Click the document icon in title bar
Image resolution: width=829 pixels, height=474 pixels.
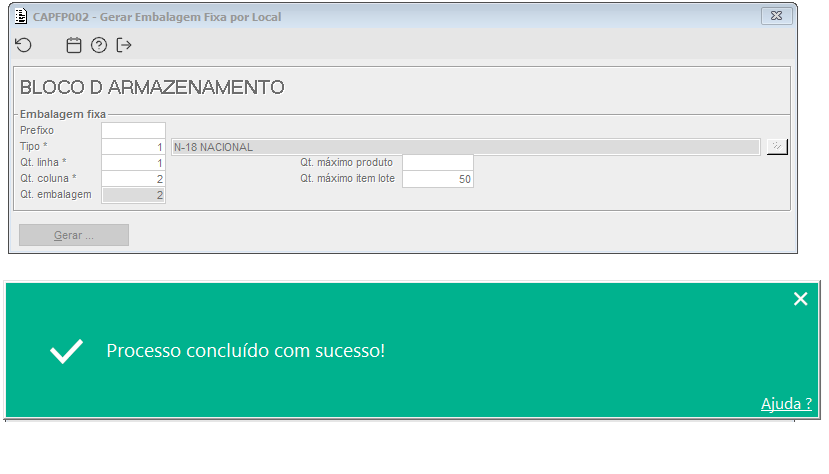coord(21,16)
